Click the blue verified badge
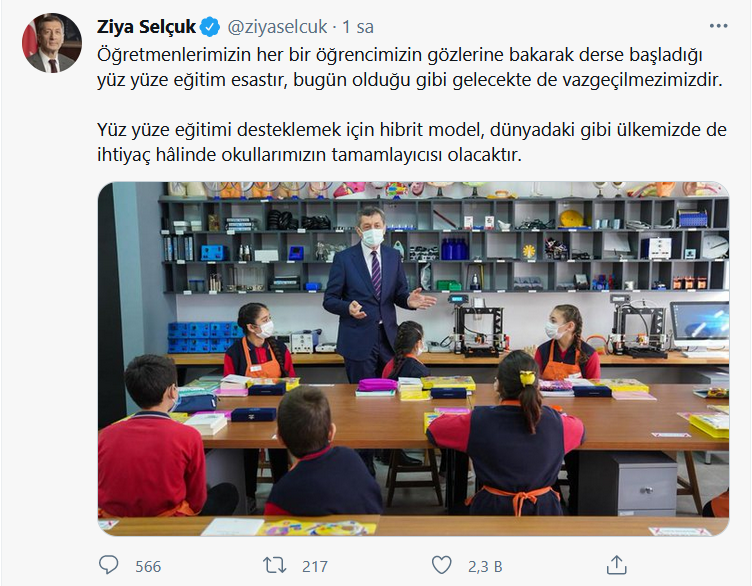 tap(210, 27)
